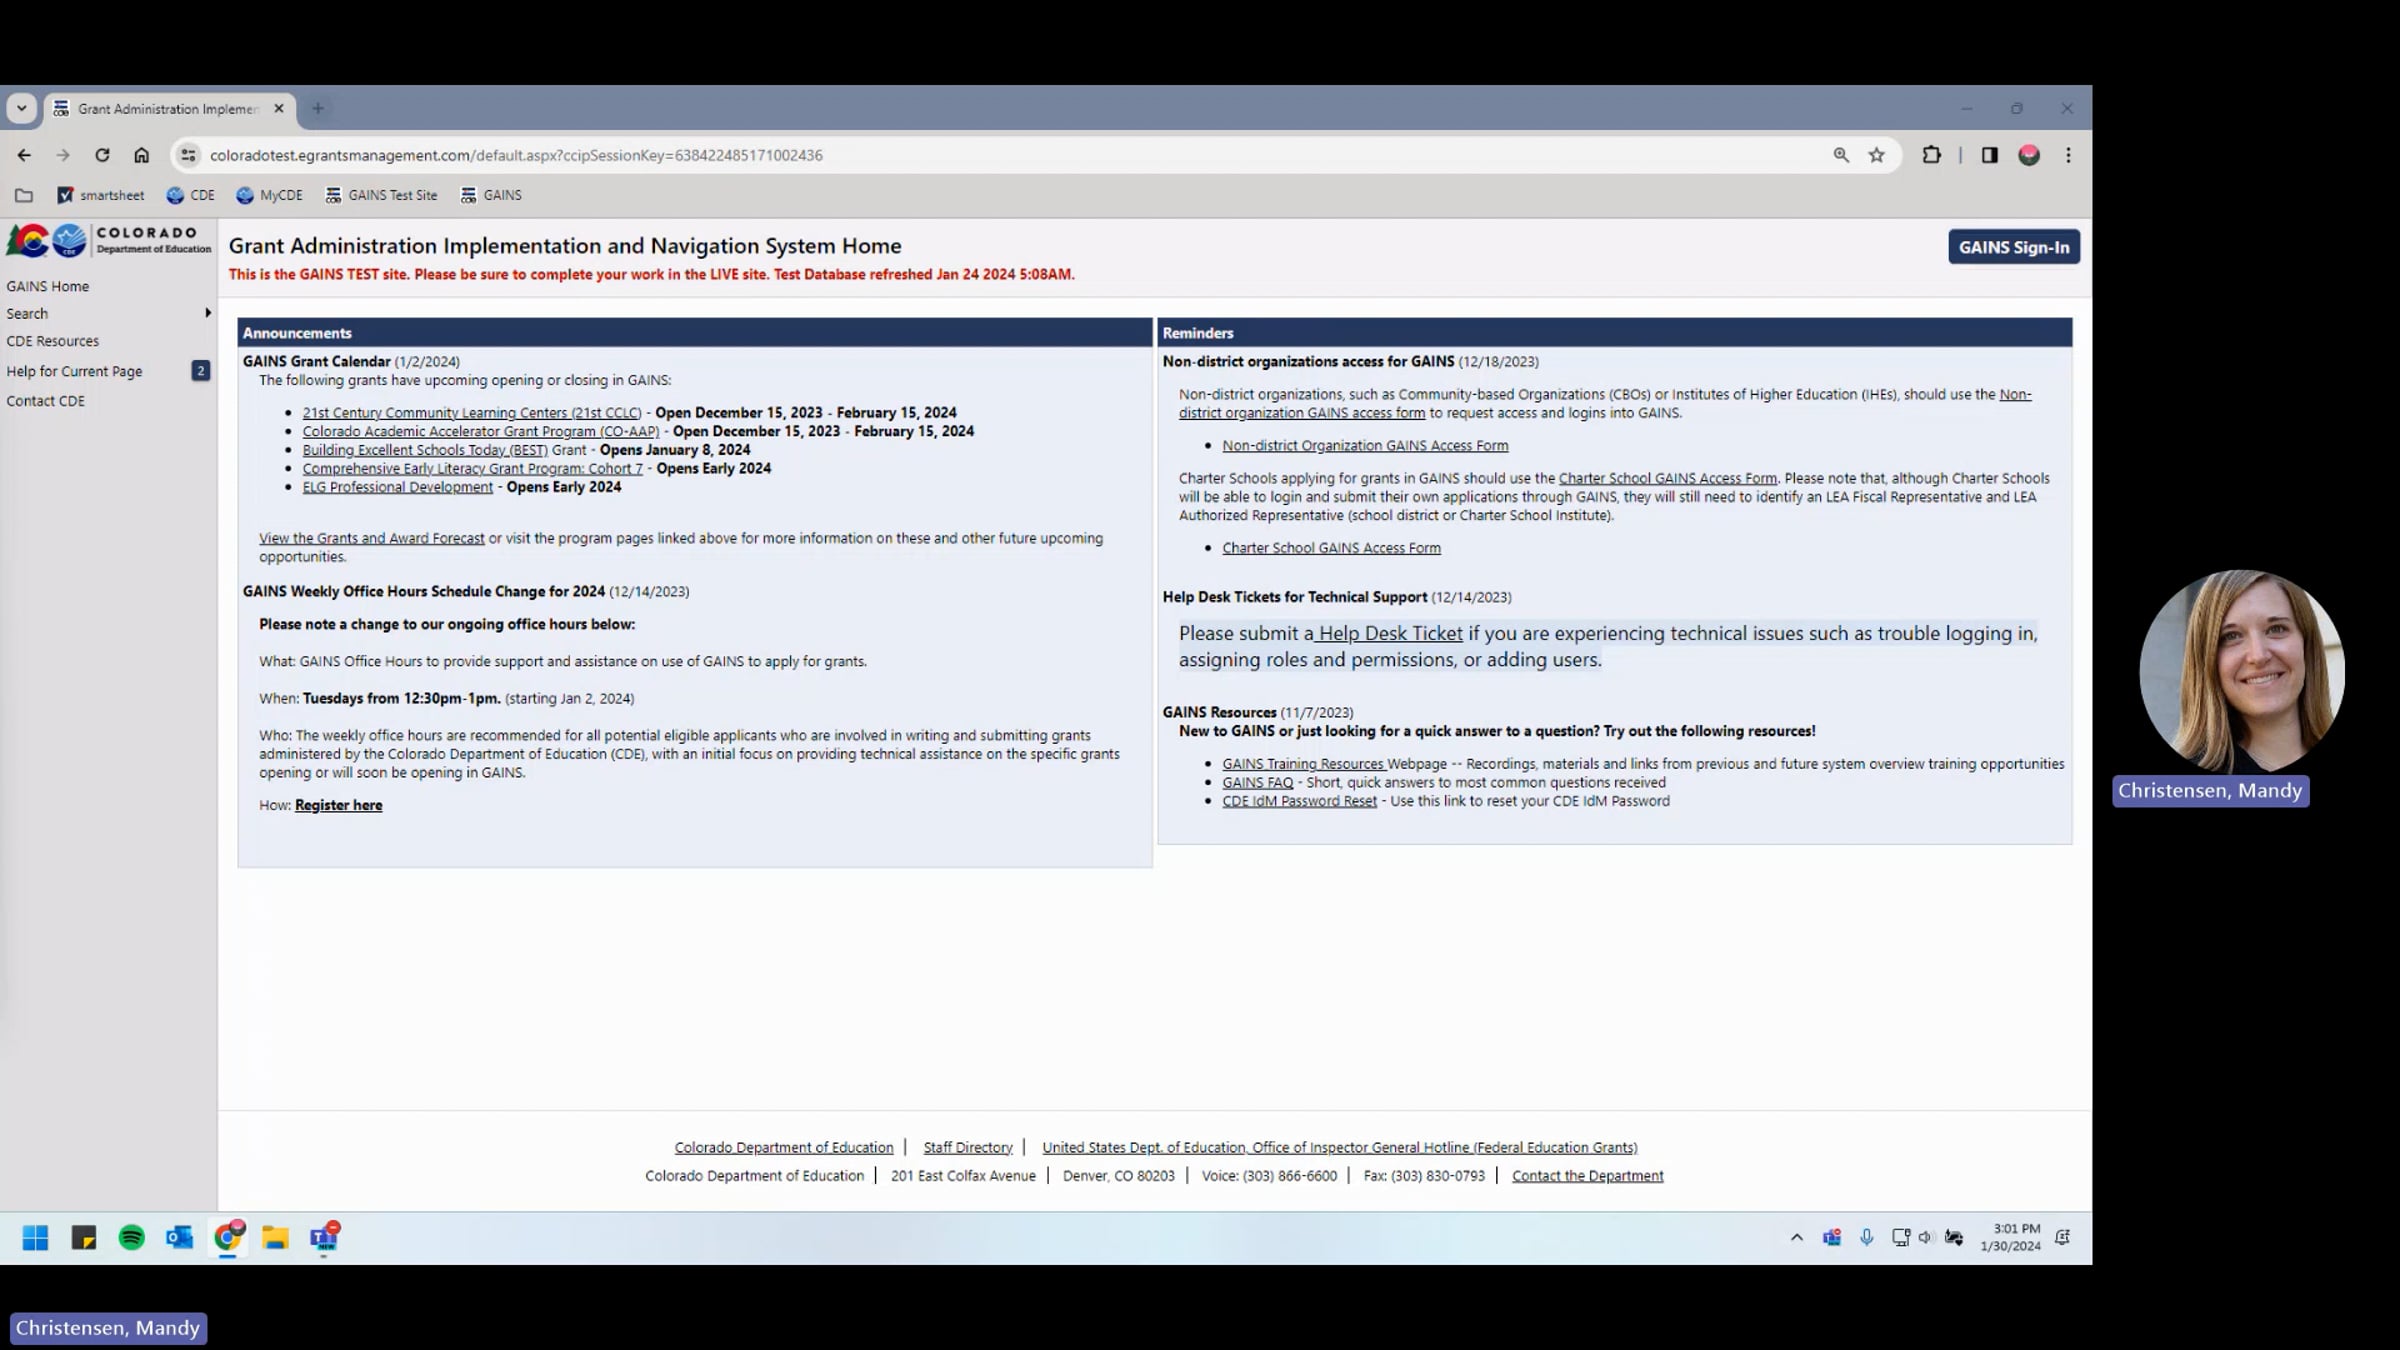
Task: Open the Inspector General Hotline footer link
Action: [x=1340, y=1148]
